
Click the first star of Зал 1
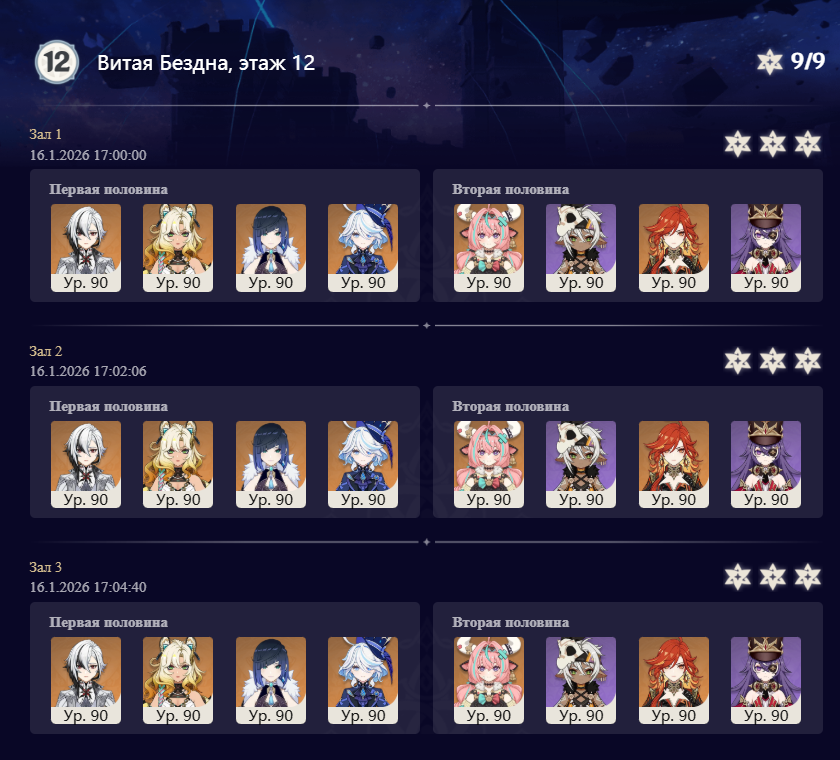(738, 144)
